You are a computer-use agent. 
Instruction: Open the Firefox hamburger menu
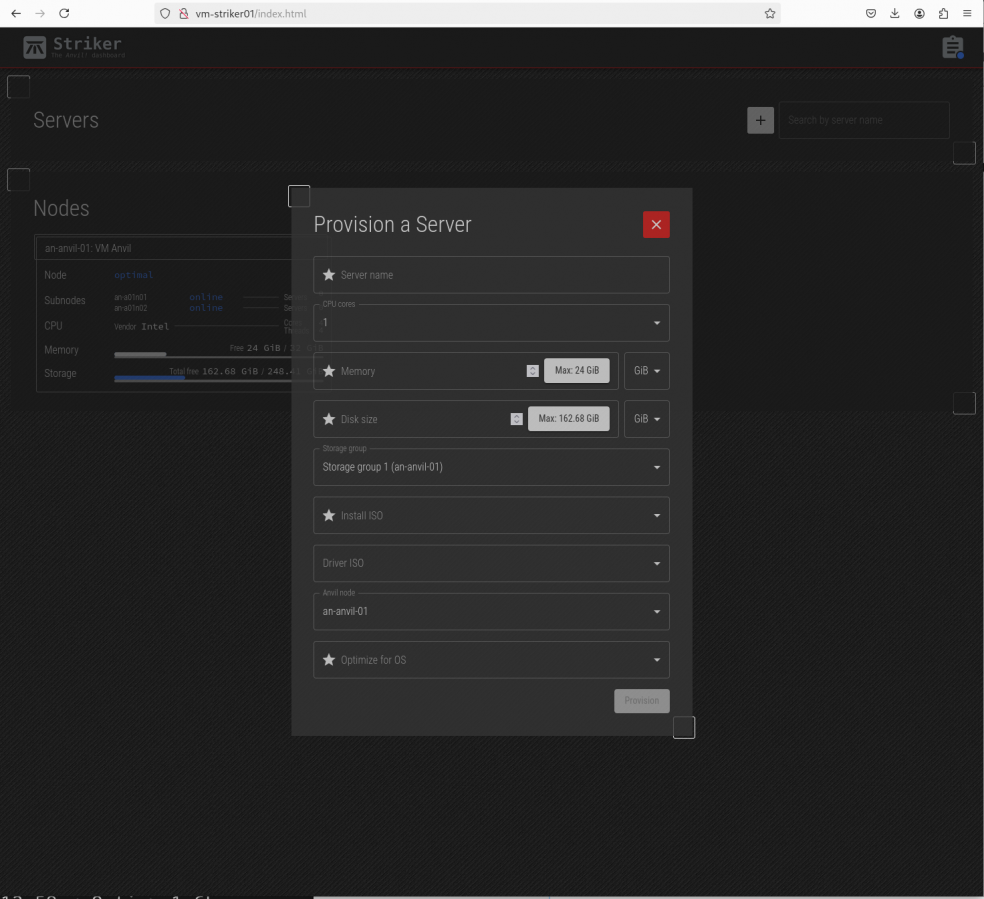(967, 13)
